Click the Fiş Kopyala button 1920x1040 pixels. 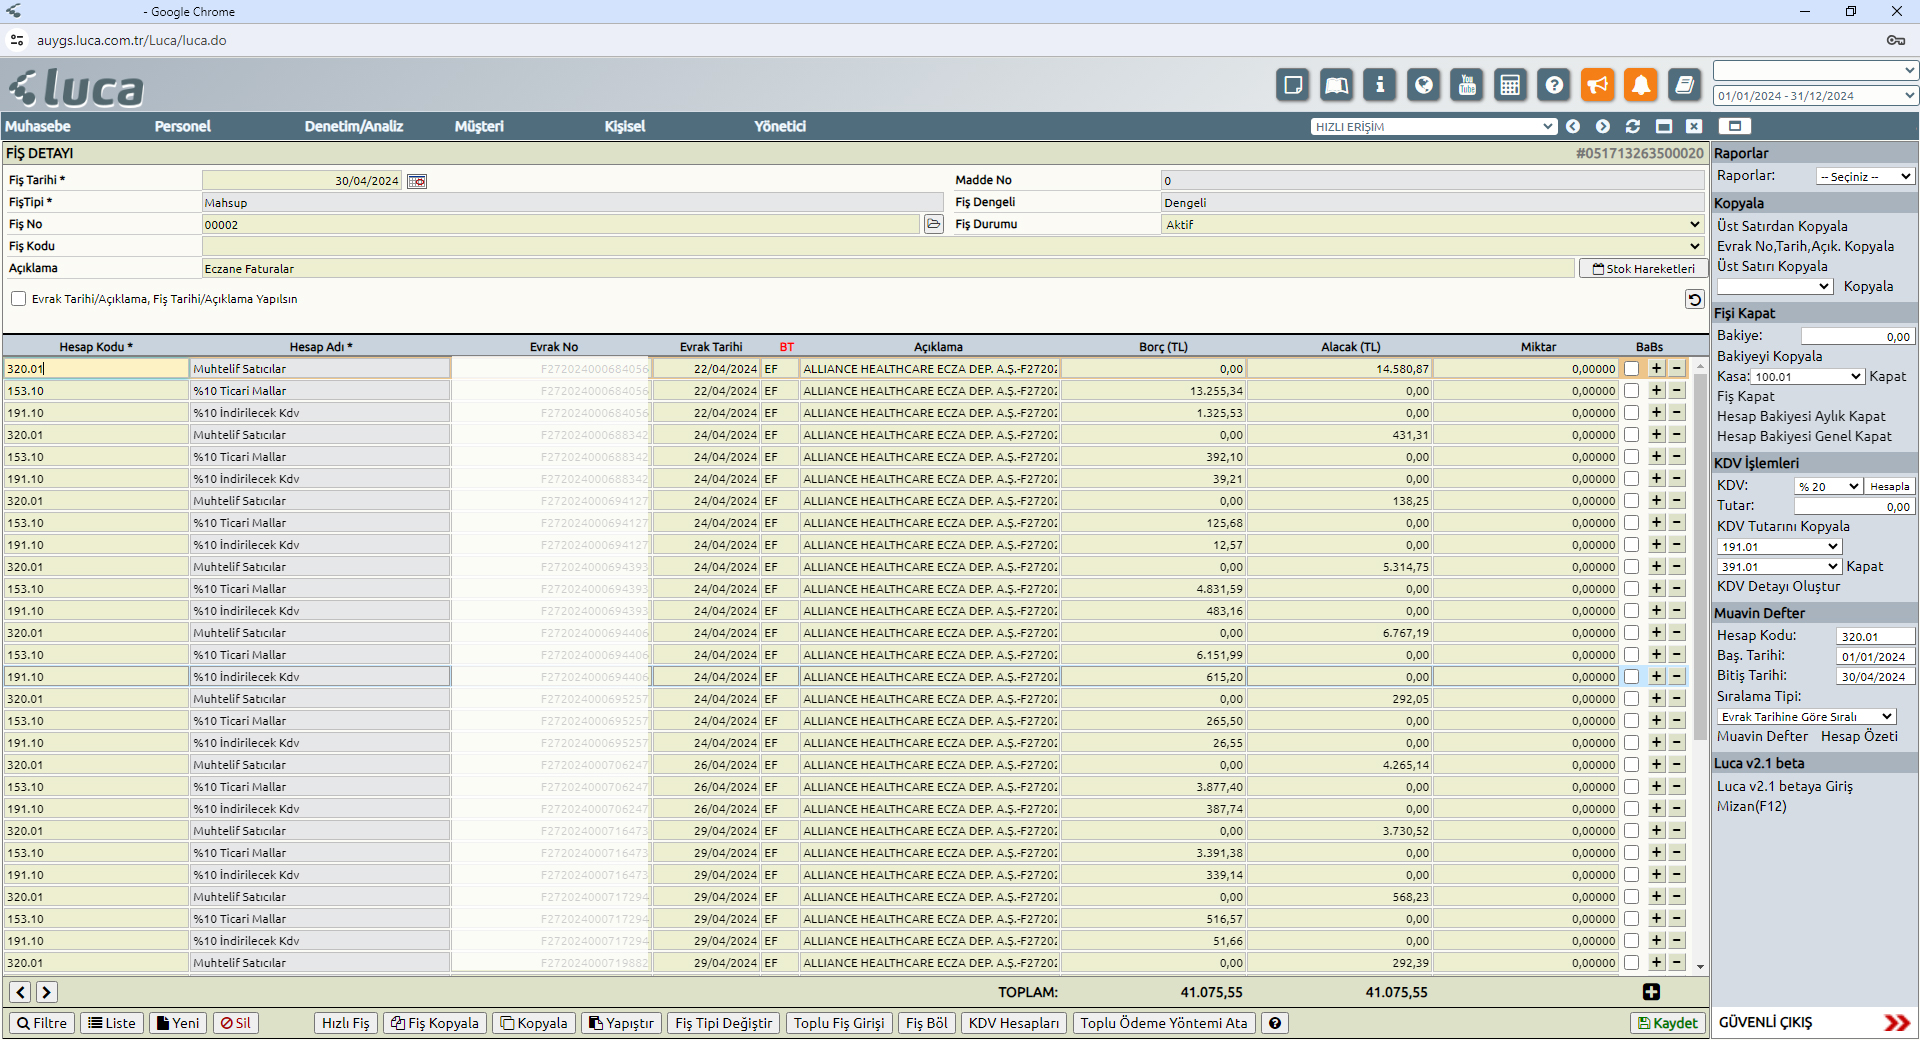point(435,1023)
